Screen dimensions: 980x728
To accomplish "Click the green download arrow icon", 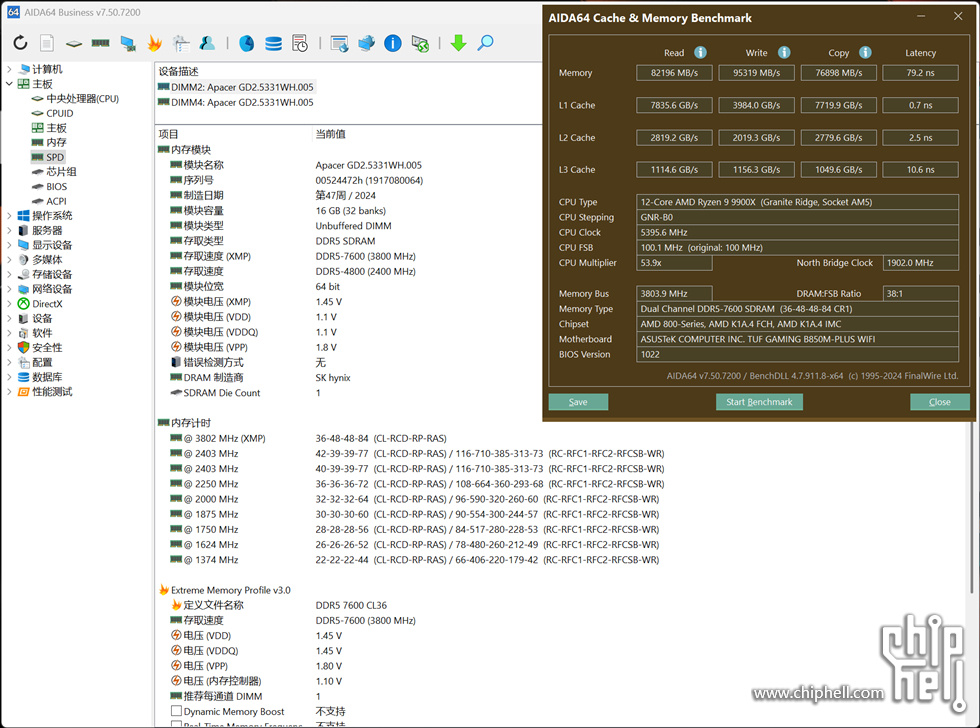I will point(459,43).
